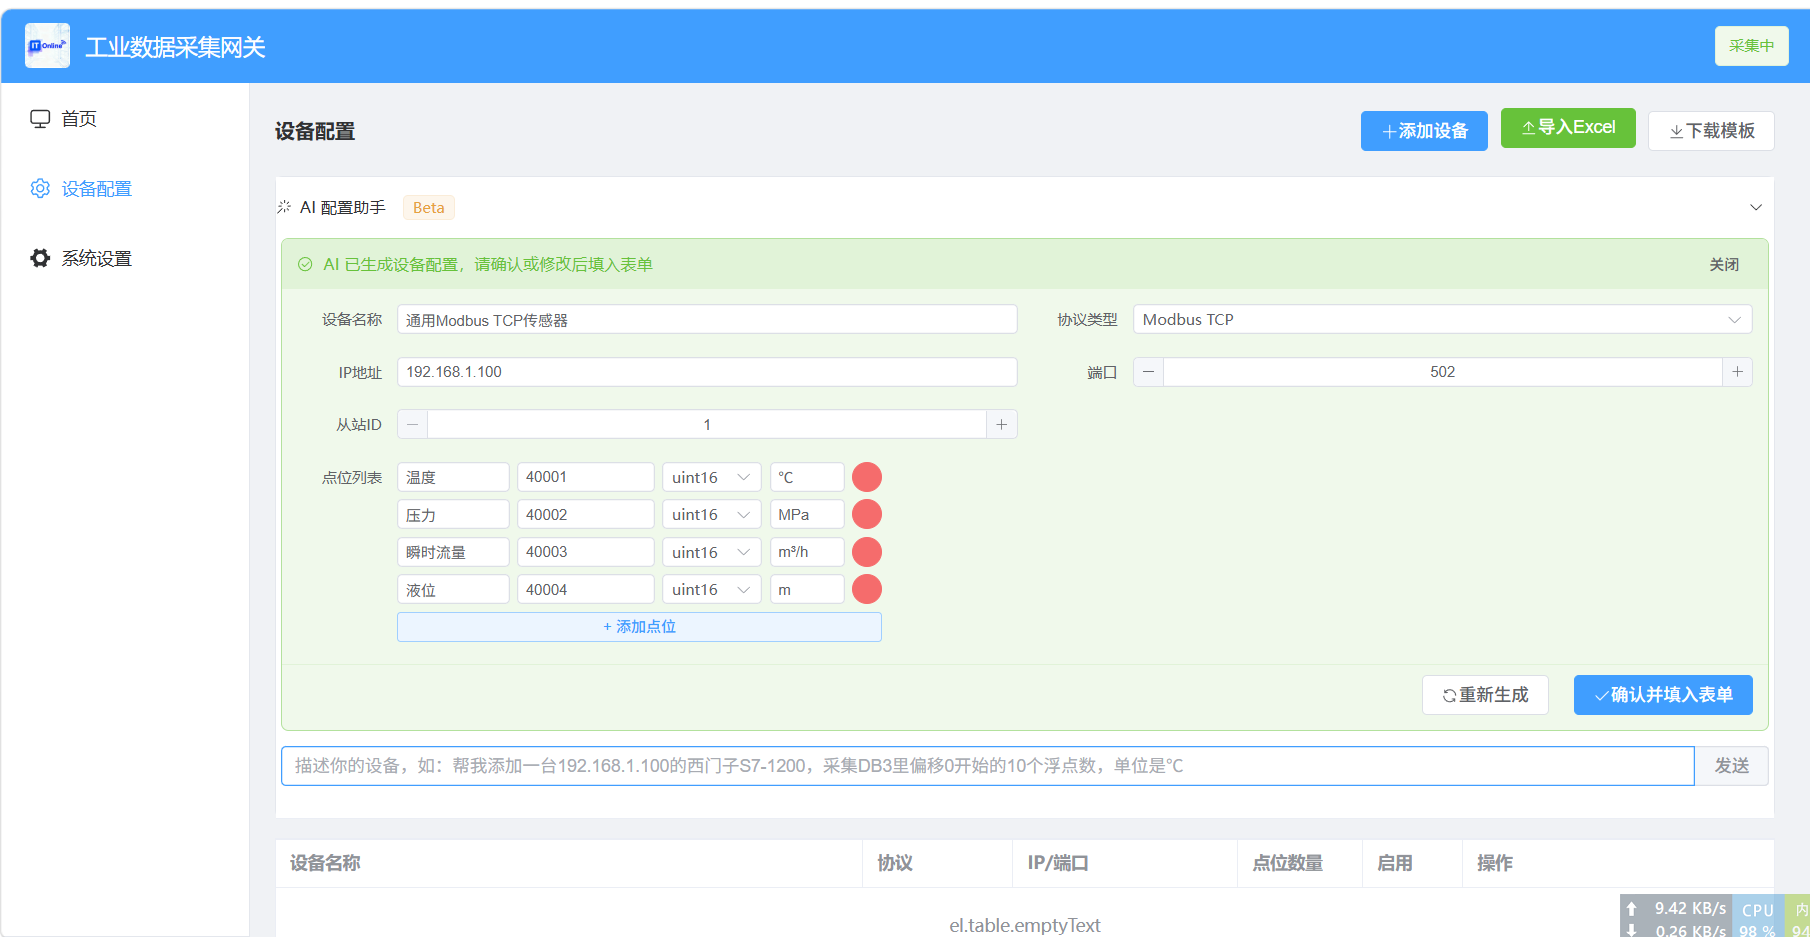Decrease the 端口 value with minus

1148,372
